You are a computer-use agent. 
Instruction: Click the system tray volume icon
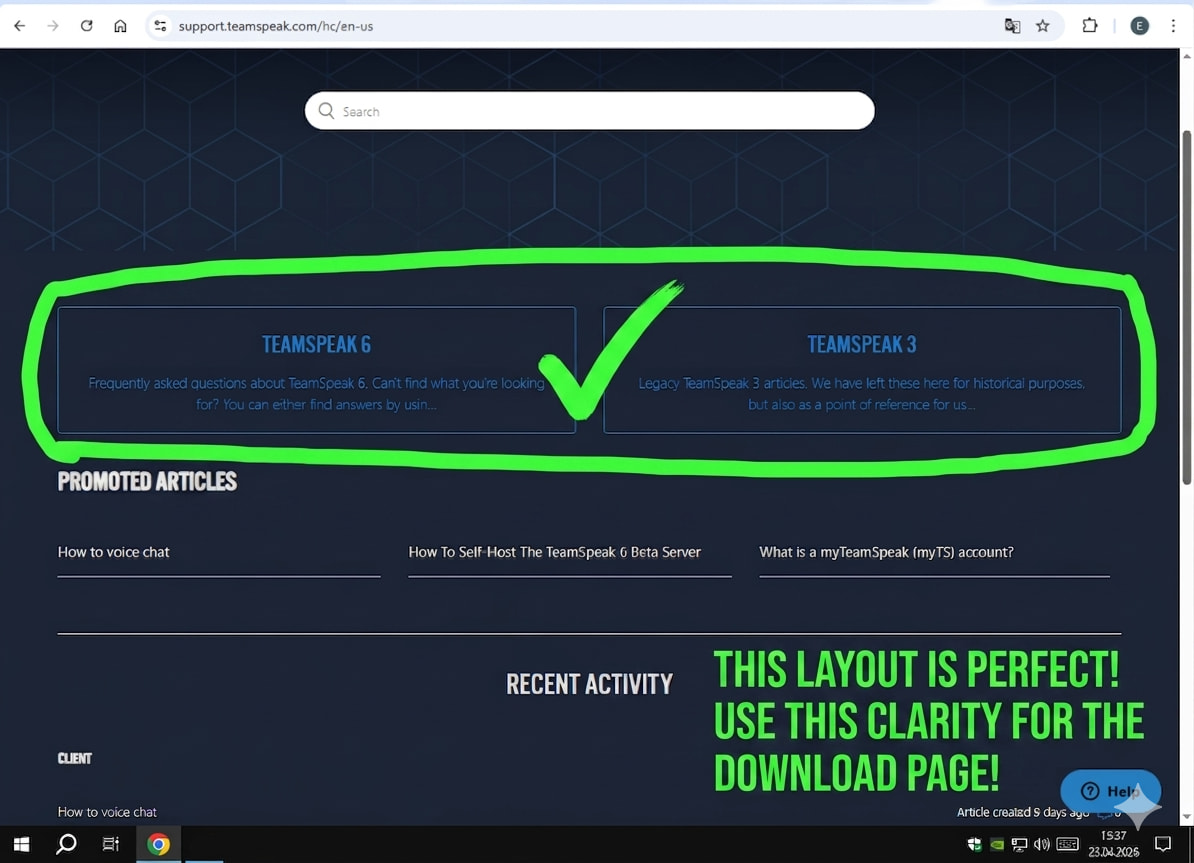(1042, 844)
